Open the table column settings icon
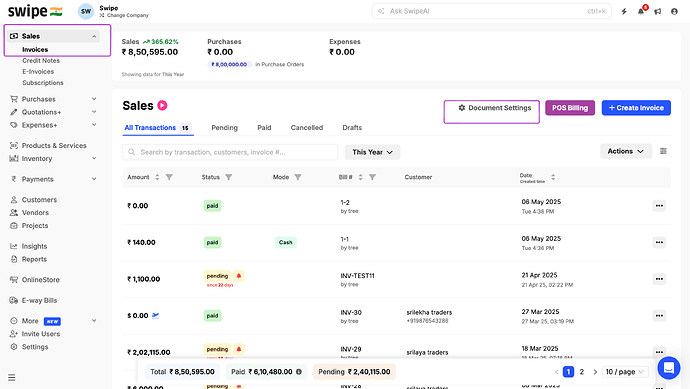This screenshot has width=690, height=389. click(x=663, y=151)
